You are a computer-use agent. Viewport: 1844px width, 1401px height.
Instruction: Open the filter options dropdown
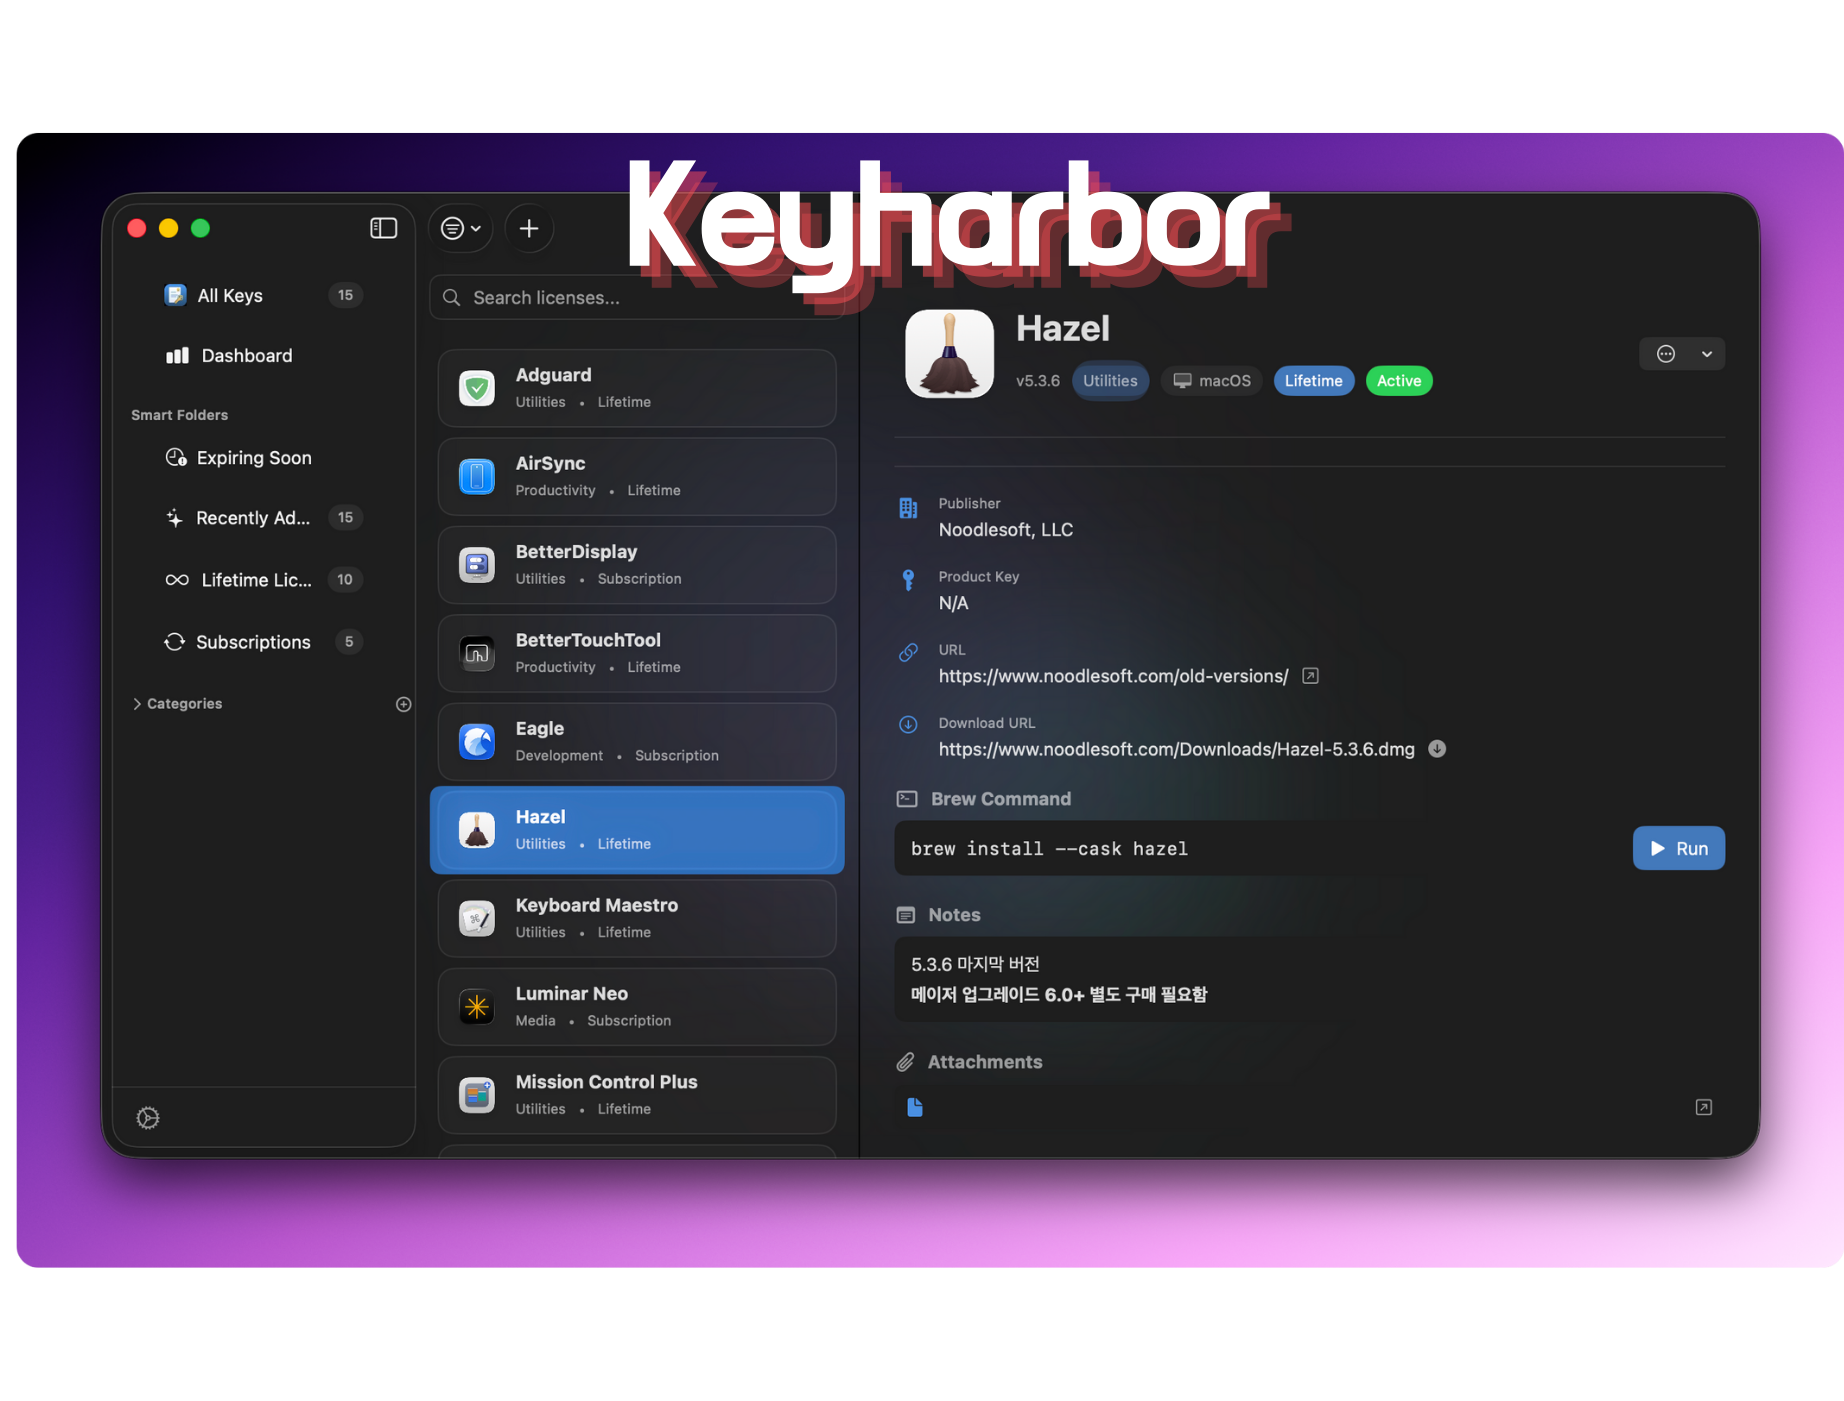pyautogui.click(x=461, y=229)
